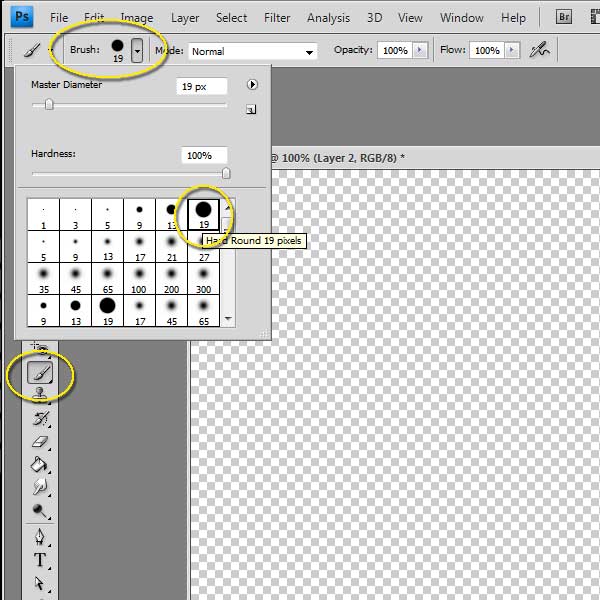Open the Flow slider arrow

pos(512,50)
